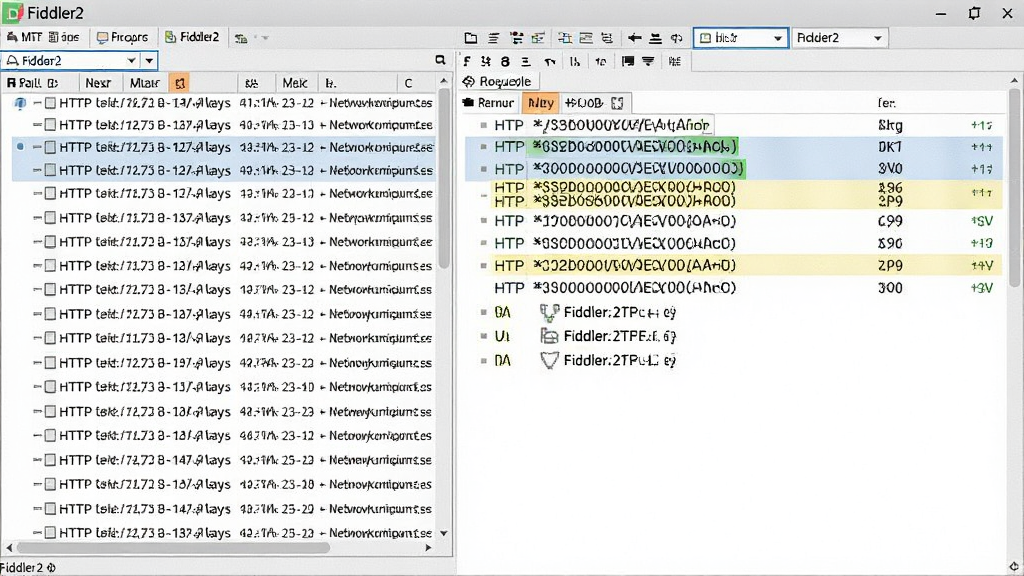Image resolution: width=1024 pixels, height=576 pixels.
Task: Open the Fidder2 combo box above session list
Action: (x=71, y=61)
